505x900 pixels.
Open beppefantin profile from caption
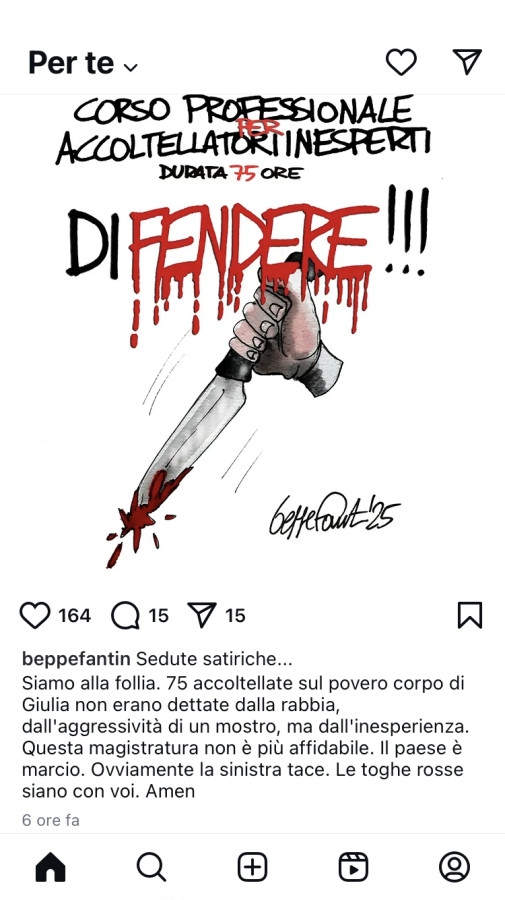(x=76, y=659)
